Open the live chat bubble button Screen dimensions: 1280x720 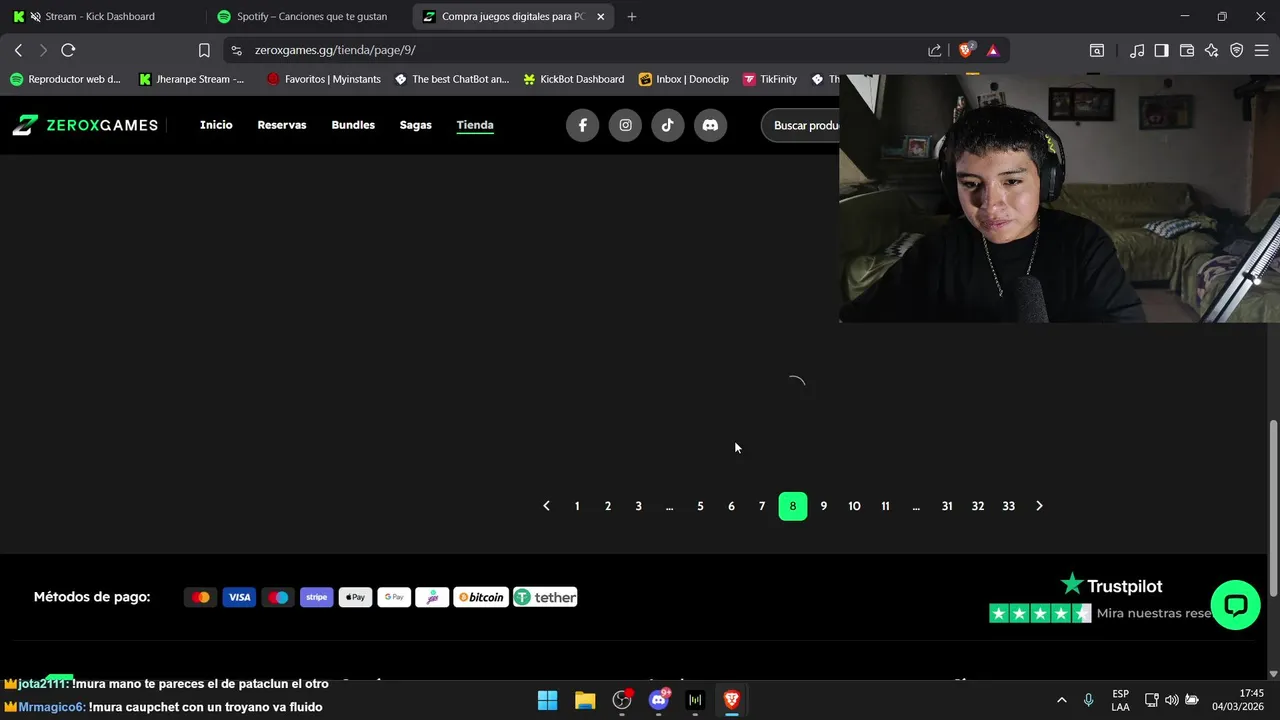(x=1235, y=604)
